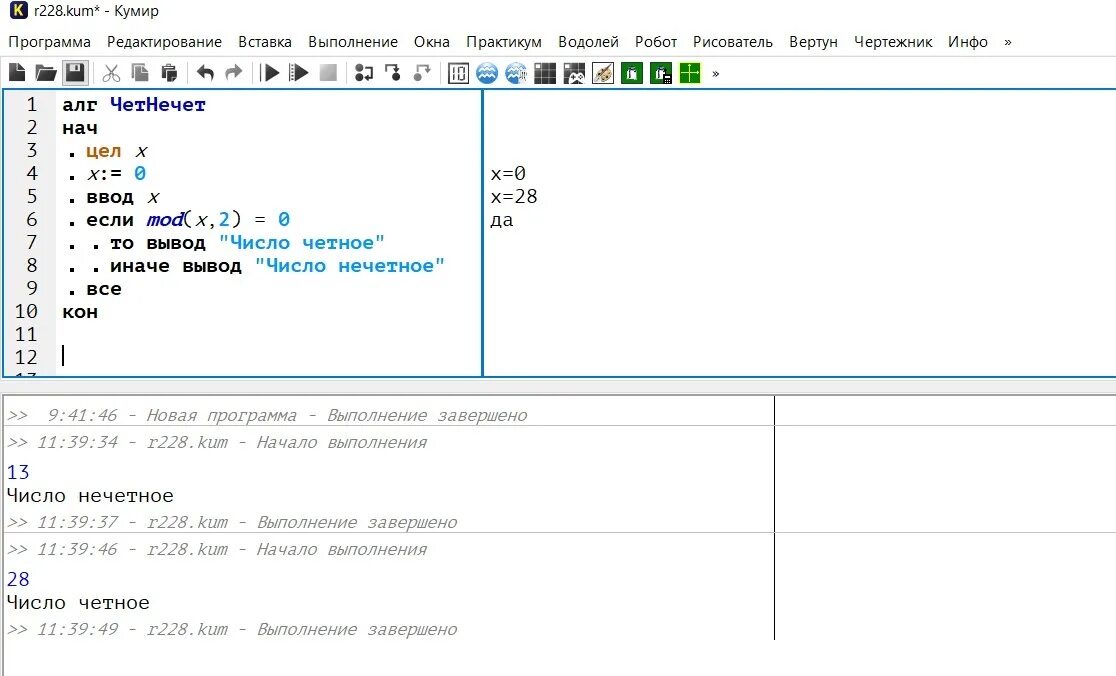Click the grayed step out icon
The image size is (1116, 676).
[422, 73]
